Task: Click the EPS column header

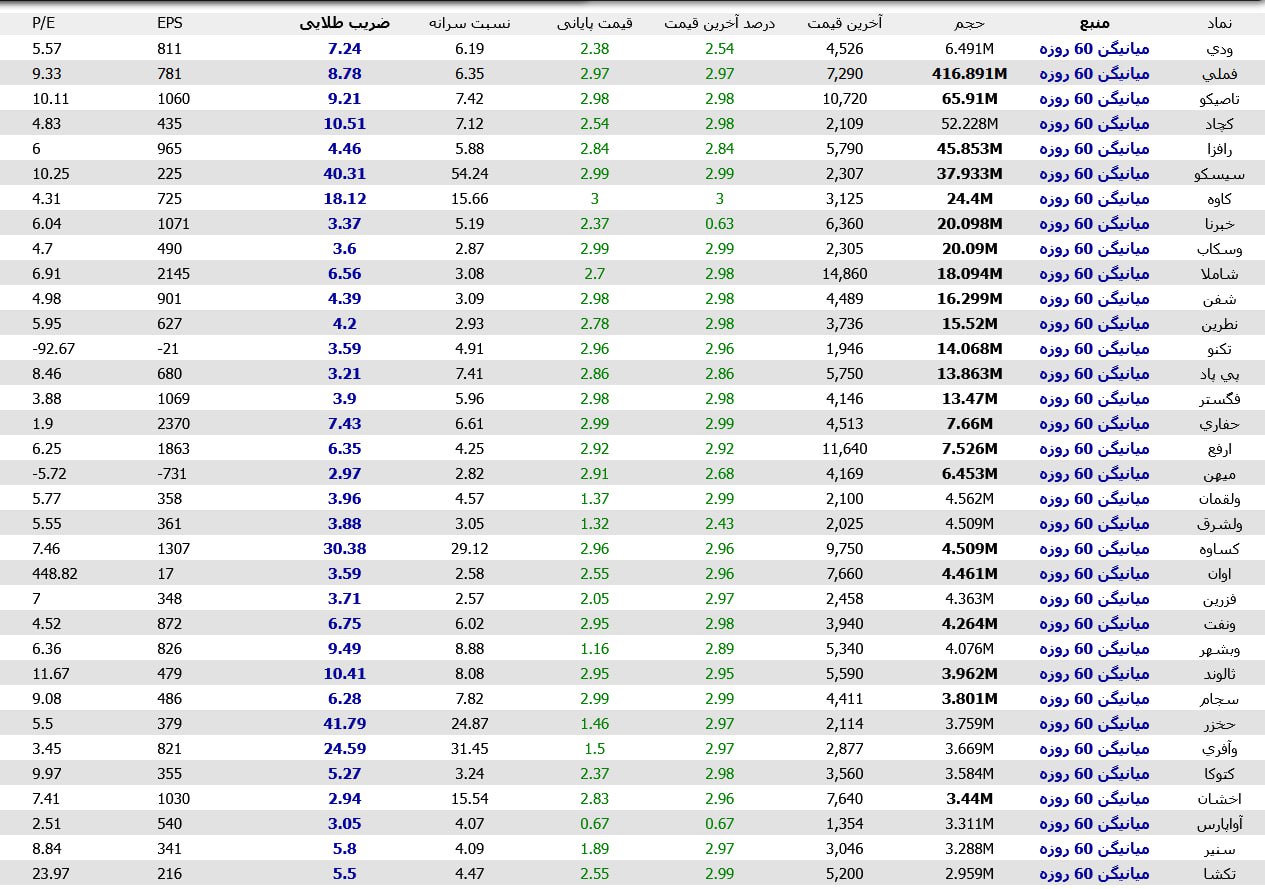Action: [x=170, y=22]
